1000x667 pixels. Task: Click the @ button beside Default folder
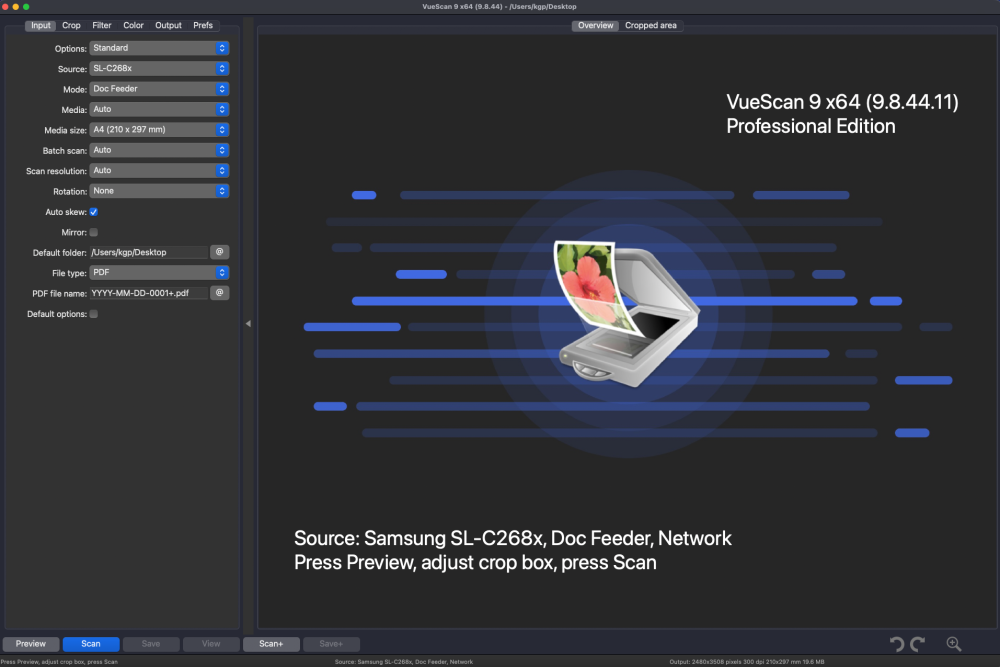click(219, 252)
